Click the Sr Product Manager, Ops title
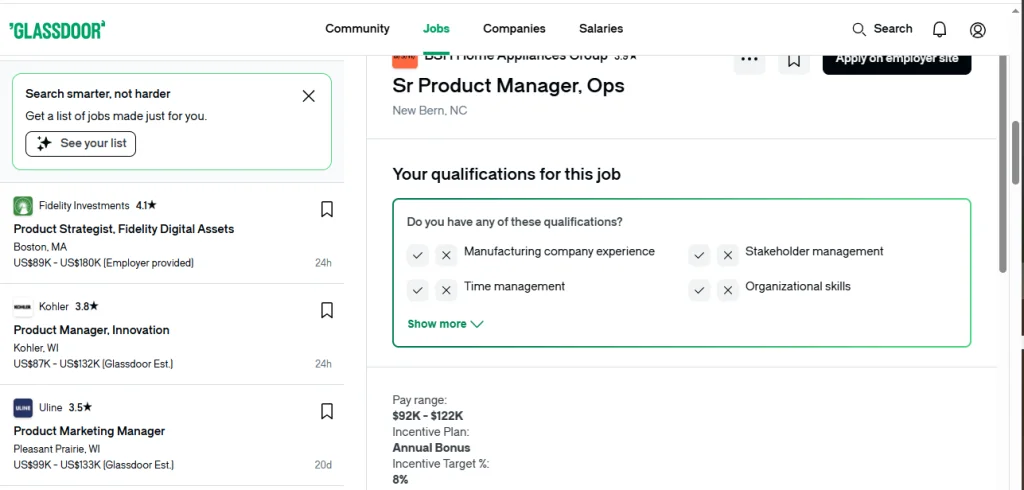The image size is (1024, 490). coord(508,86)
